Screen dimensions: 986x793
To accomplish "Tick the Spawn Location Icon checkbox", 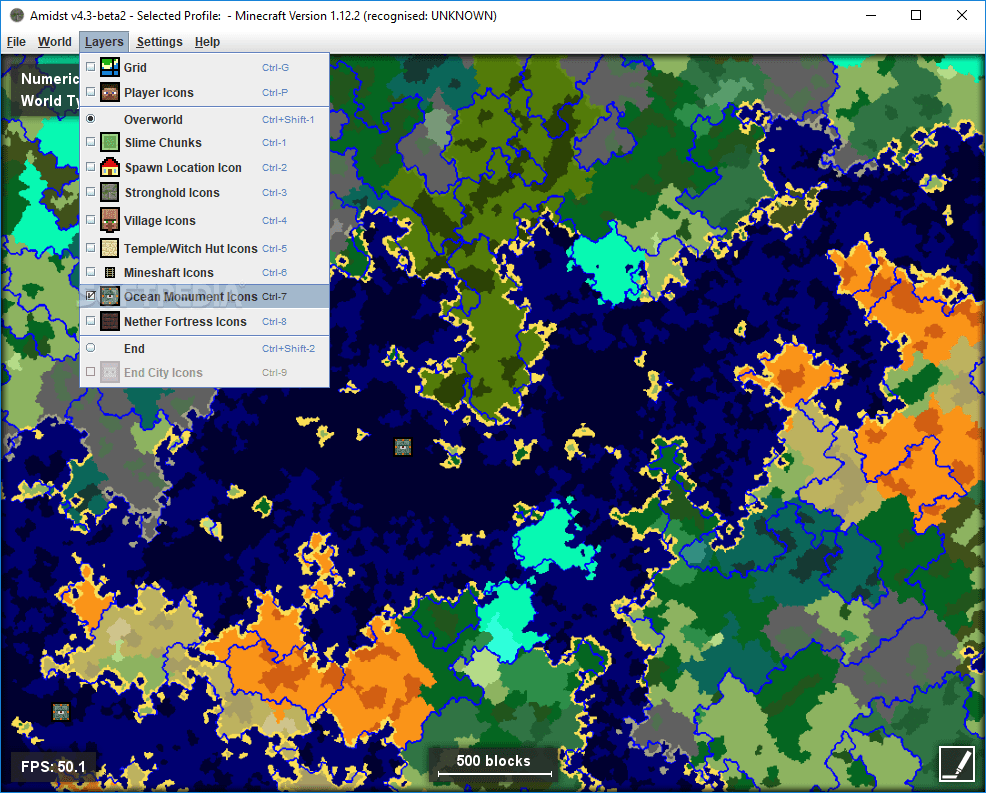I will (x=91, y=167).
